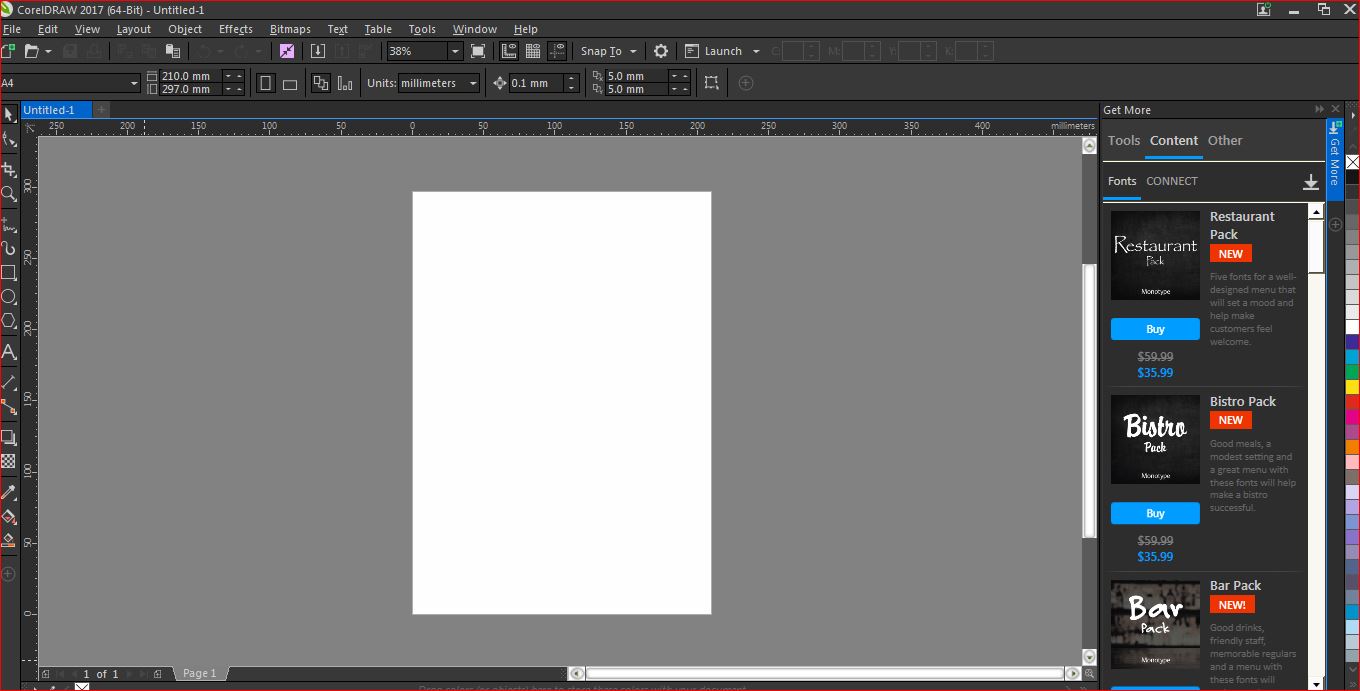This screenshot has width=1360, height=691.
Task: Choose the Interactive Fill bucket tool
Action: click(x=9, y=517)
